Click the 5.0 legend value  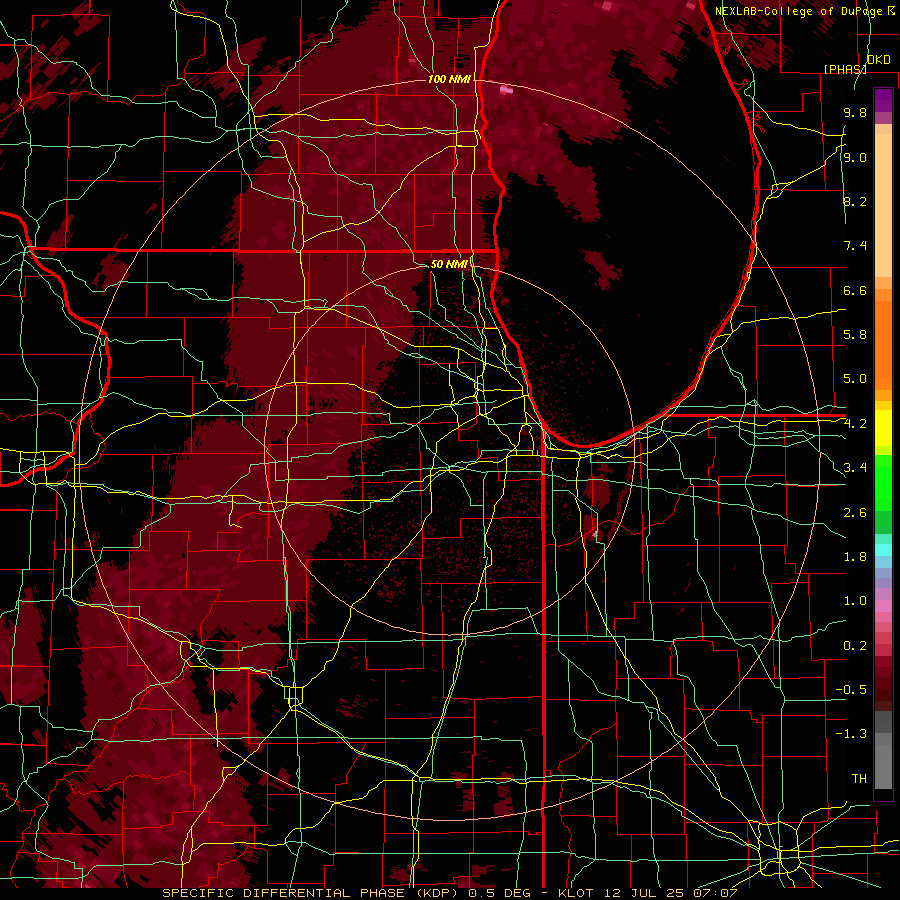tap(855, 379)
